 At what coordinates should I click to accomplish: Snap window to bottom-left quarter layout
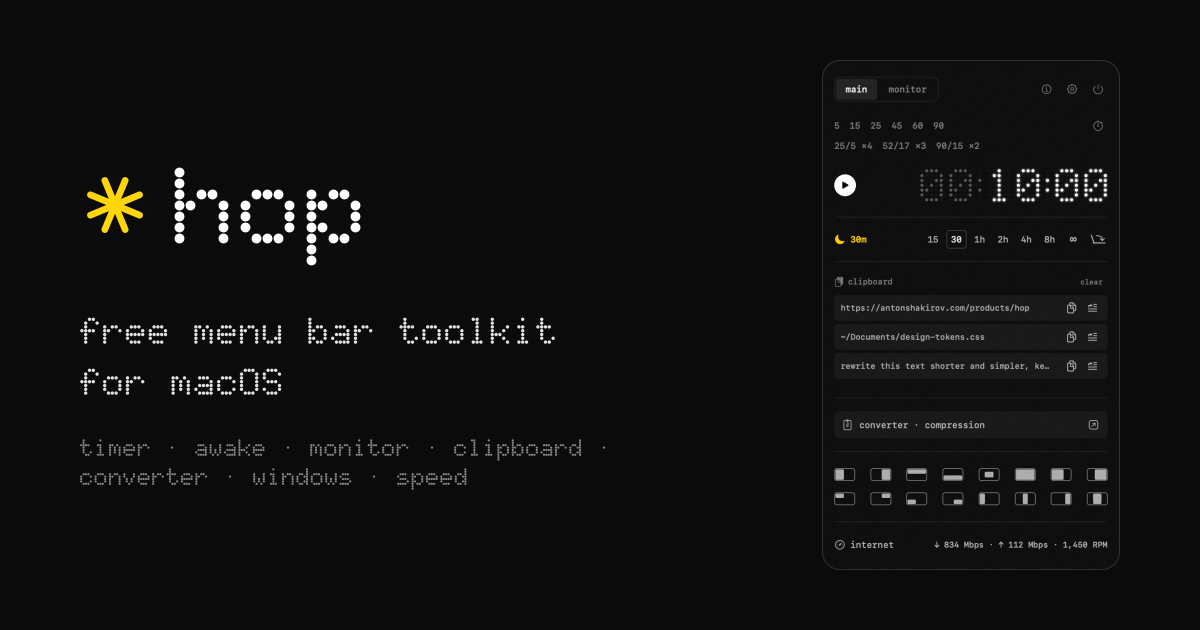click(x=917, y=498)
